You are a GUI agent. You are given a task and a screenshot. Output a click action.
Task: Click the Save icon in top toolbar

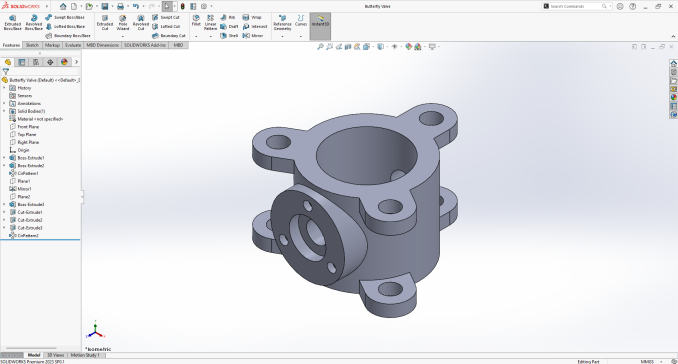point(105,6)
